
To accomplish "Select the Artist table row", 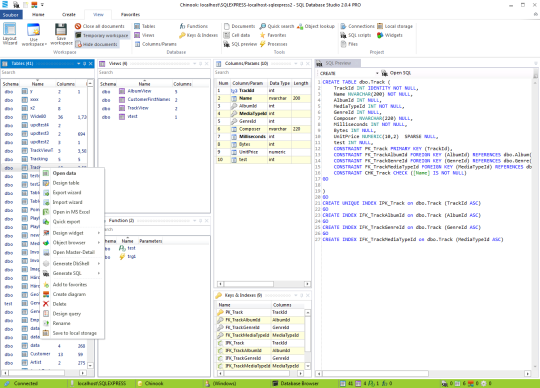I will (x=44, y=363).
